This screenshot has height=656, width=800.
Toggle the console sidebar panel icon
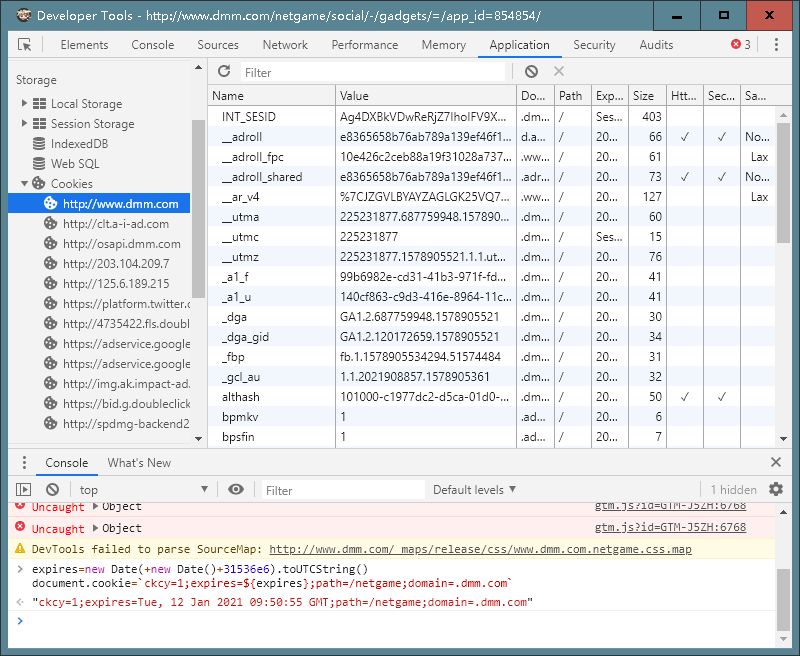tap(23, 490)
